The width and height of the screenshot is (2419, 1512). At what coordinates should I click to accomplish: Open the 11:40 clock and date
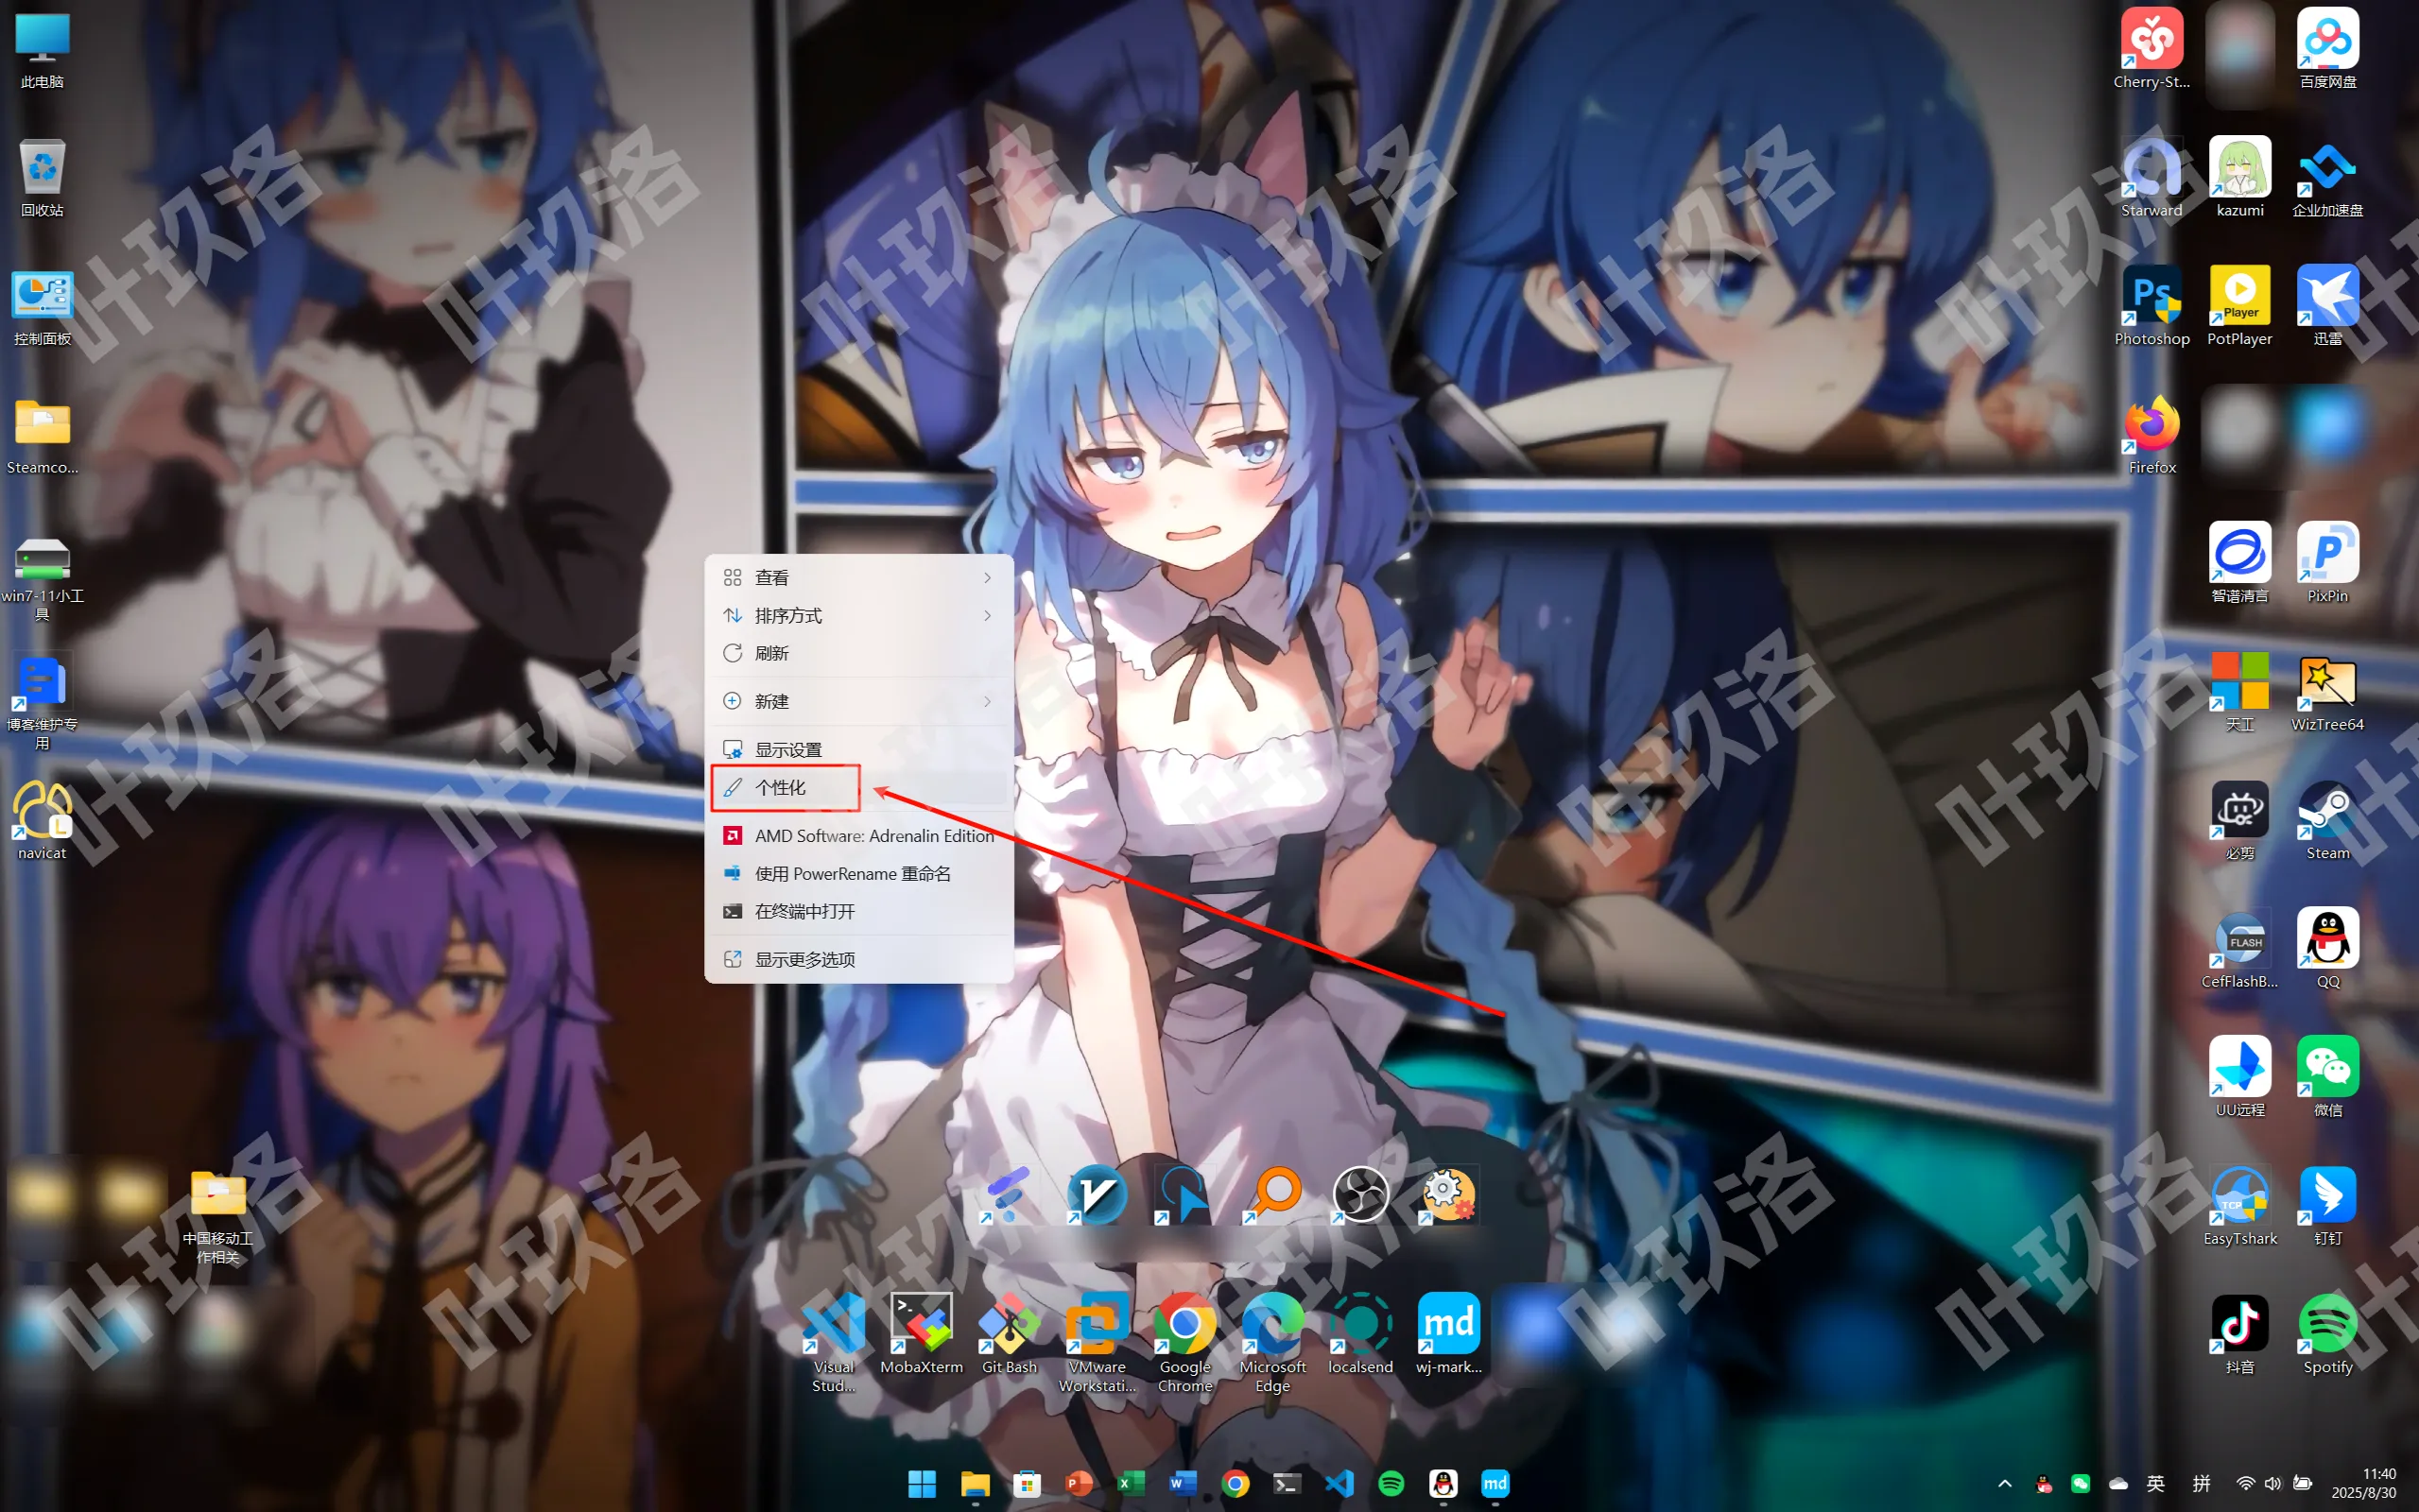2363,1484
